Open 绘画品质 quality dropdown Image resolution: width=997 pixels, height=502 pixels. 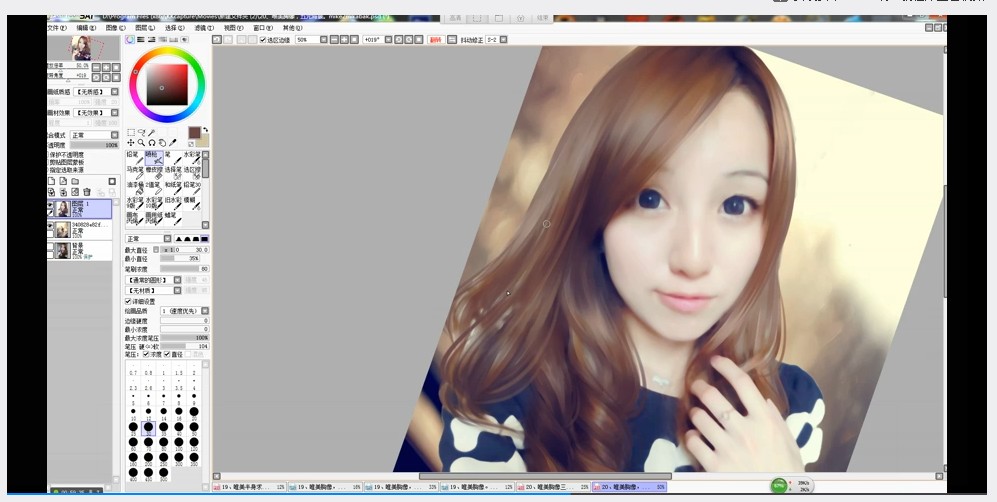(185, 311)
